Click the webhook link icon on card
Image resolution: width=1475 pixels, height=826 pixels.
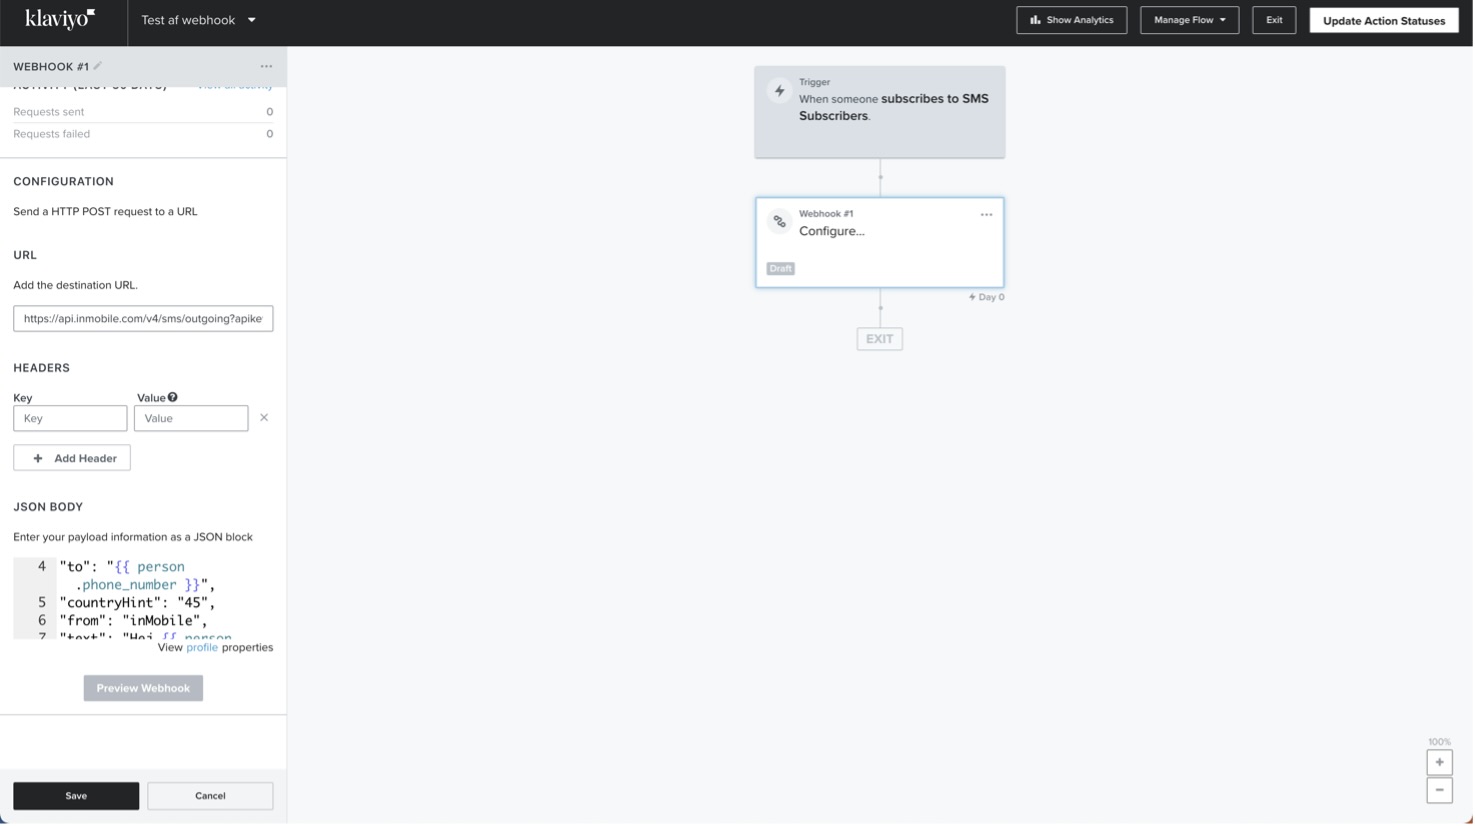click(x=780, y=222)
